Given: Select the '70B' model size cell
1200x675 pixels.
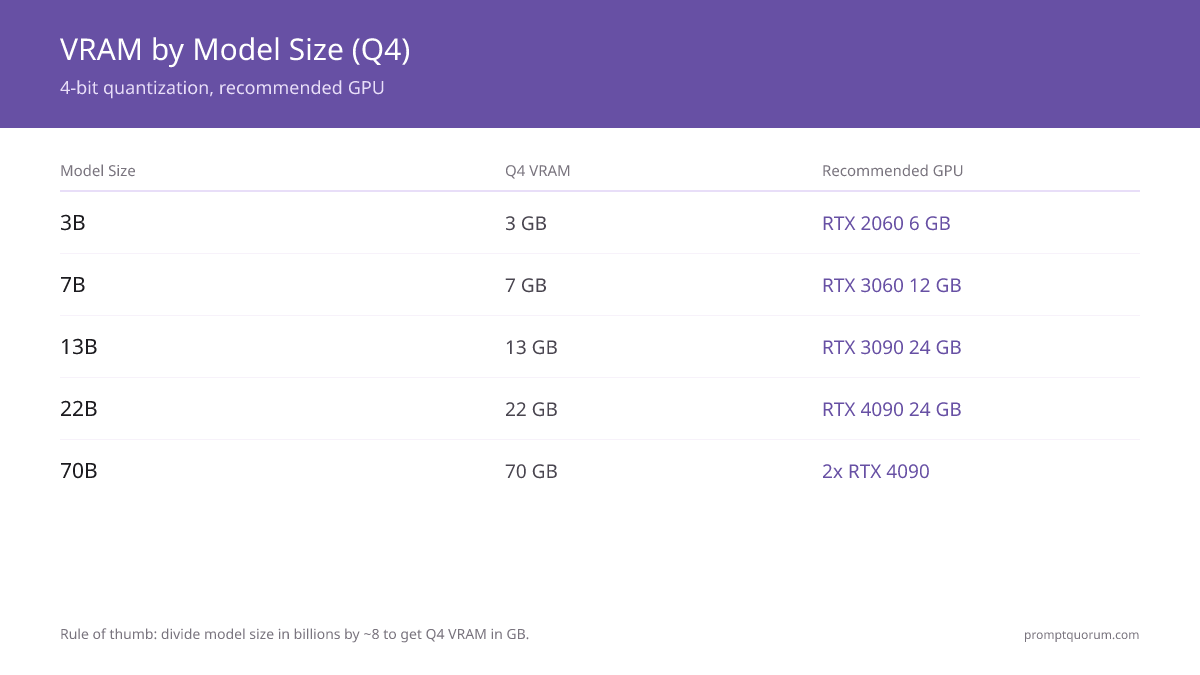Looking at the screenshot, I should [x=79, y=471].
